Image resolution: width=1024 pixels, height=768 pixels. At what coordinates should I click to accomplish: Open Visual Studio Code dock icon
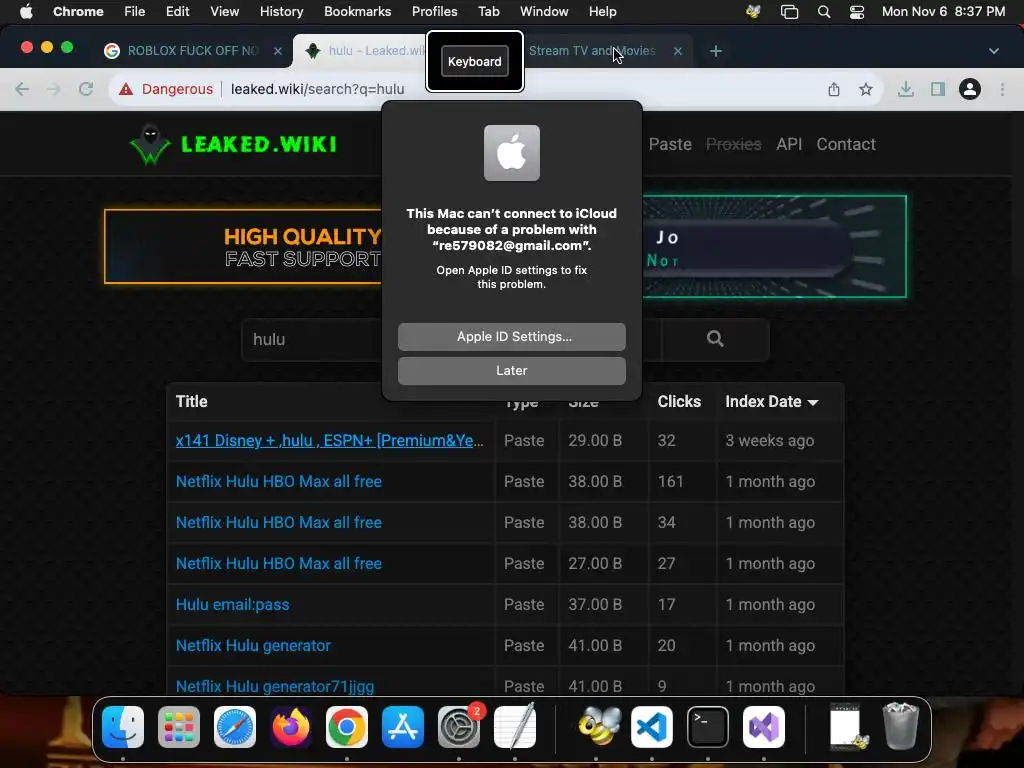click(652, 727)
